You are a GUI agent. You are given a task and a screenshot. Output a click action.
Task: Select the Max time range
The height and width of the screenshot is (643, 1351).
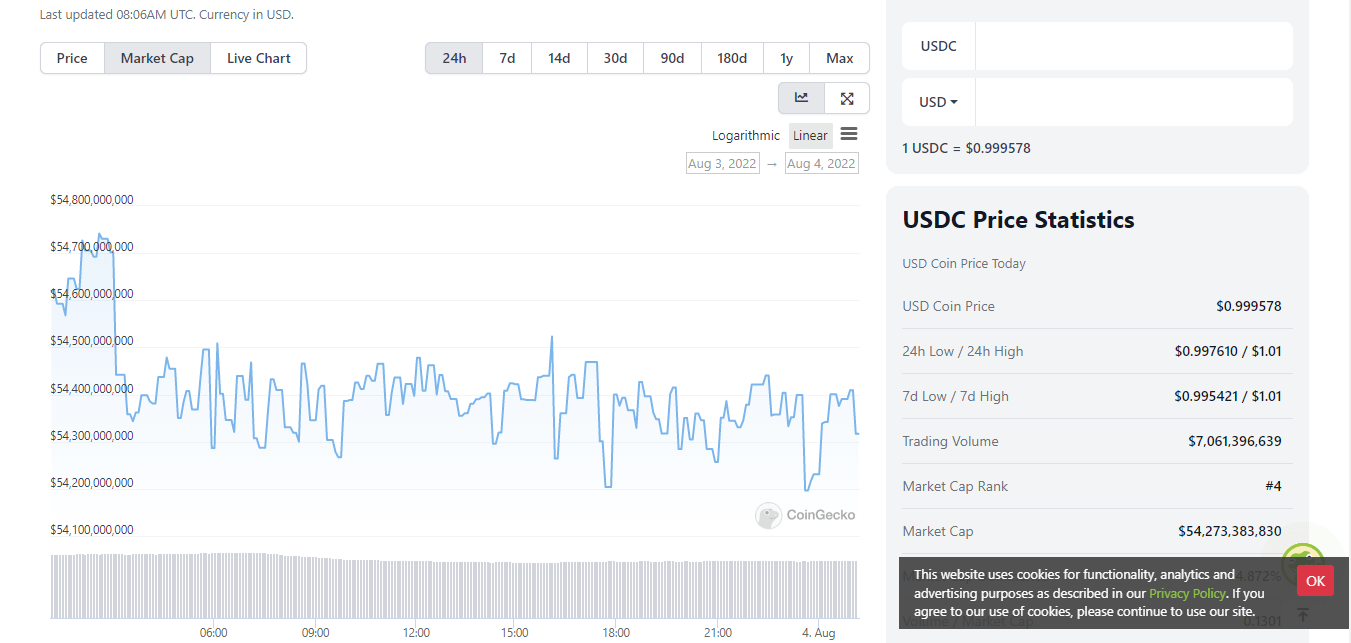(839, 58)
